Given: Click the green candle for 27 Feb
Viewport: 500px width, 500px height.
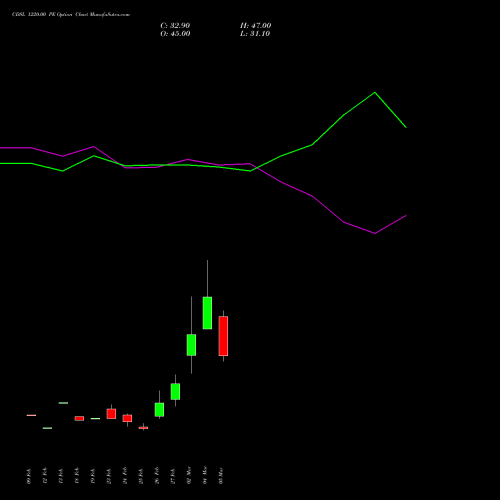Looking at the screenshot, I should click(x=175, y=391).
